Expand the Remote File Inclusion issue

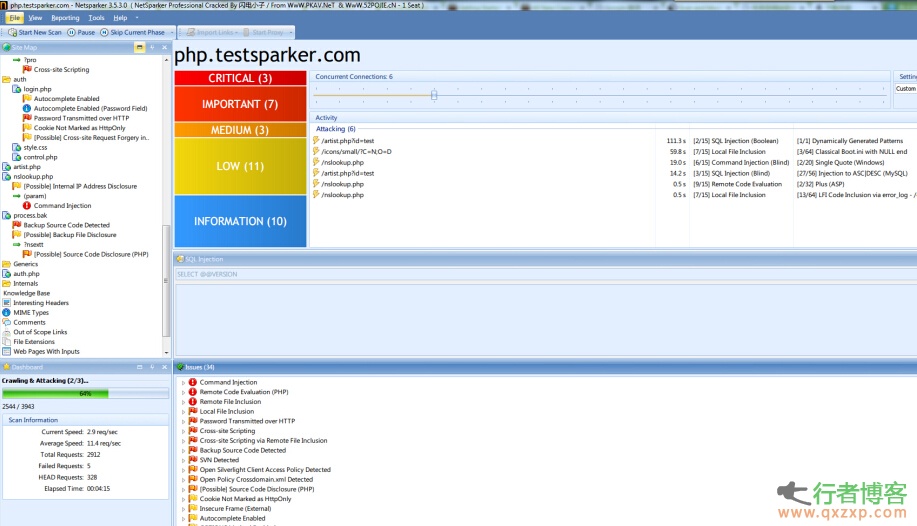point(183,402)
